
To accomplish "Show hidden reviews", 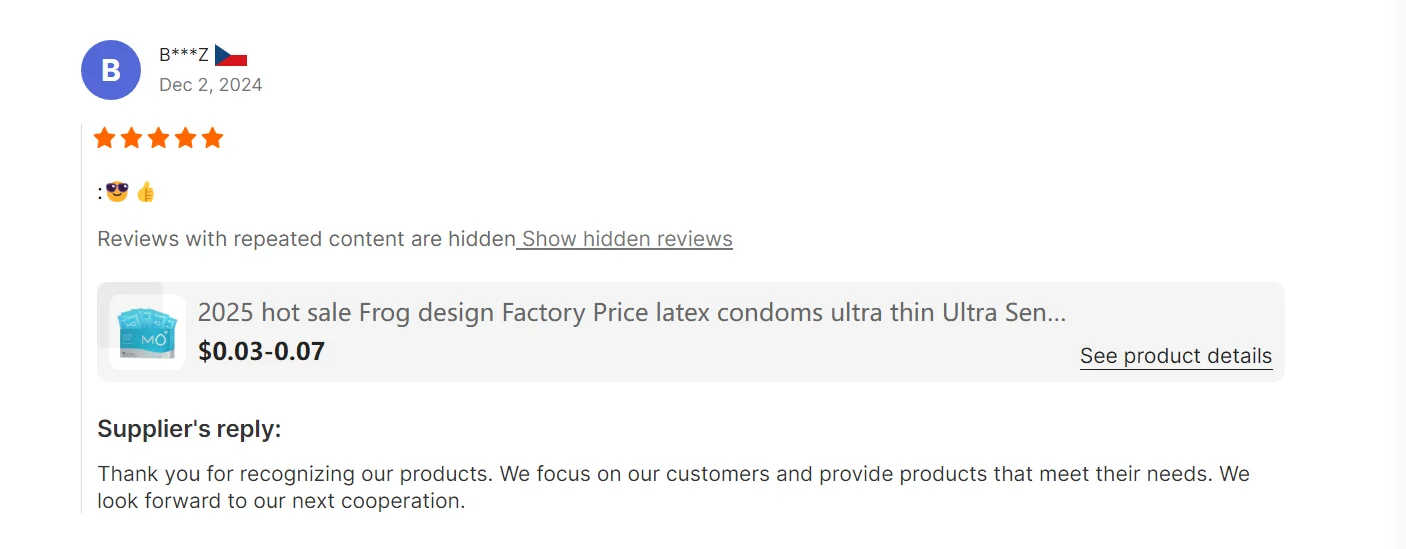I will 627,239.
